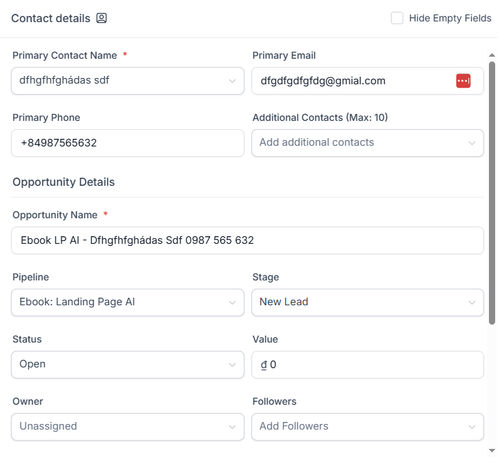Click the Primary Contact Name label

click(65, 55)
